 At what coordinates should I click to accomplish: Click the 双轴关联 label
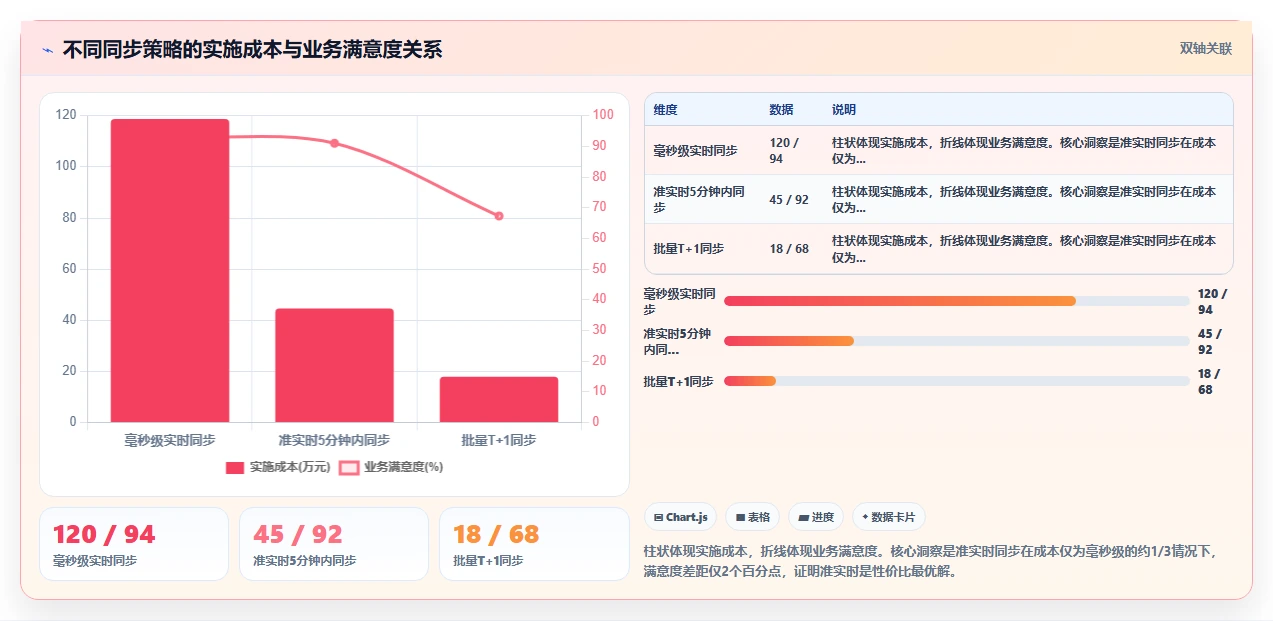pos(1205,48)
